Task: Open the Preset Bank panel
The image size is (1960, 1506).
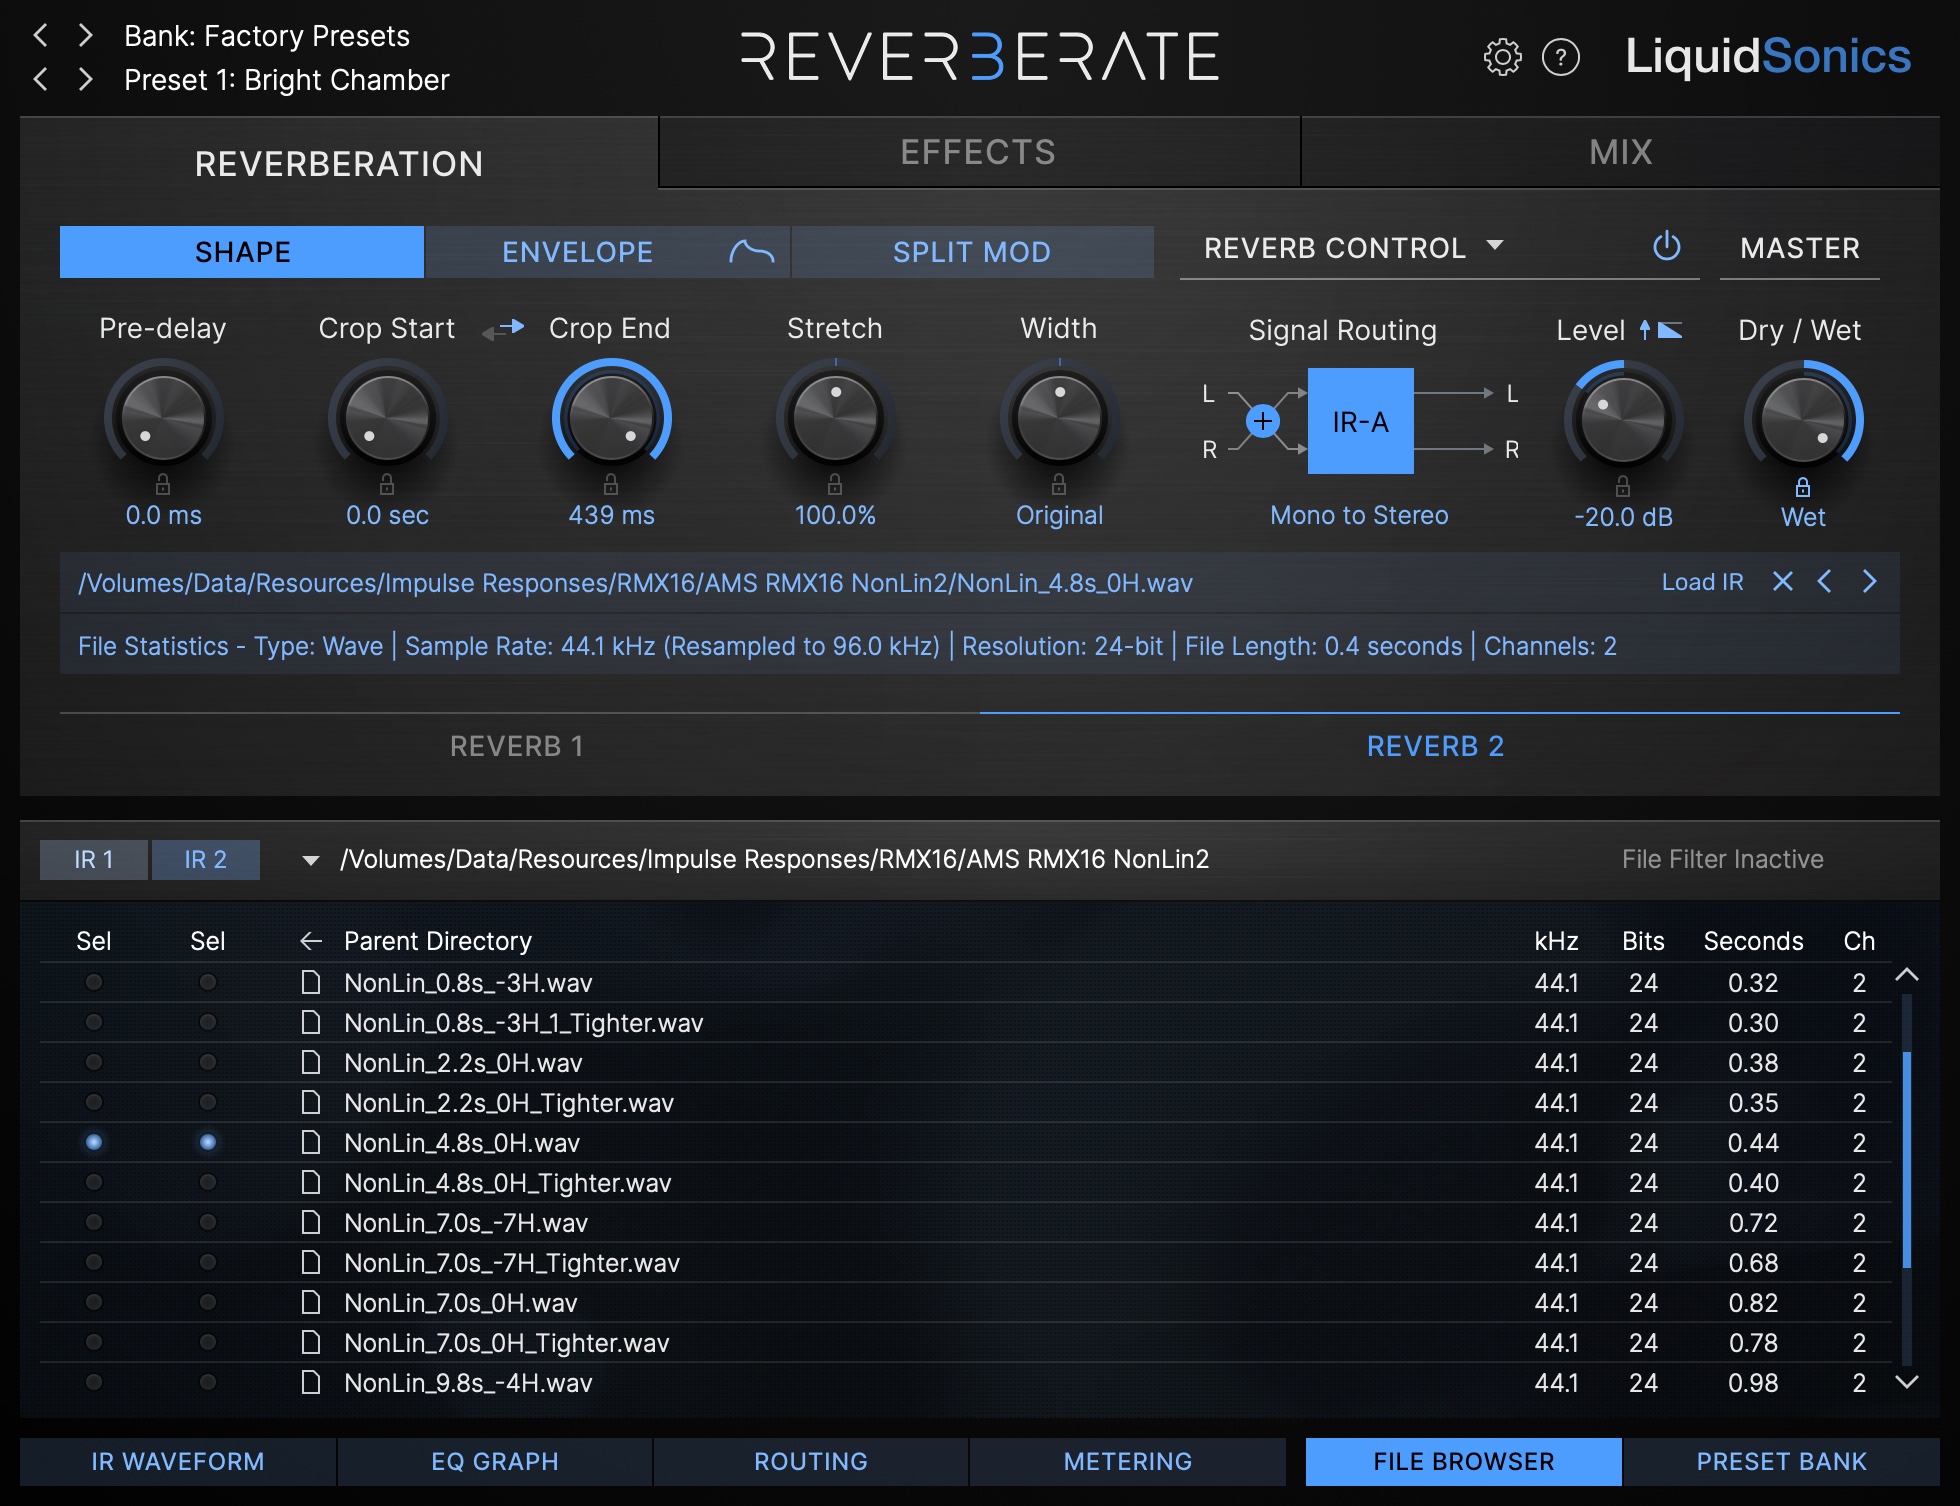Action: [x=1781, y=1461]
